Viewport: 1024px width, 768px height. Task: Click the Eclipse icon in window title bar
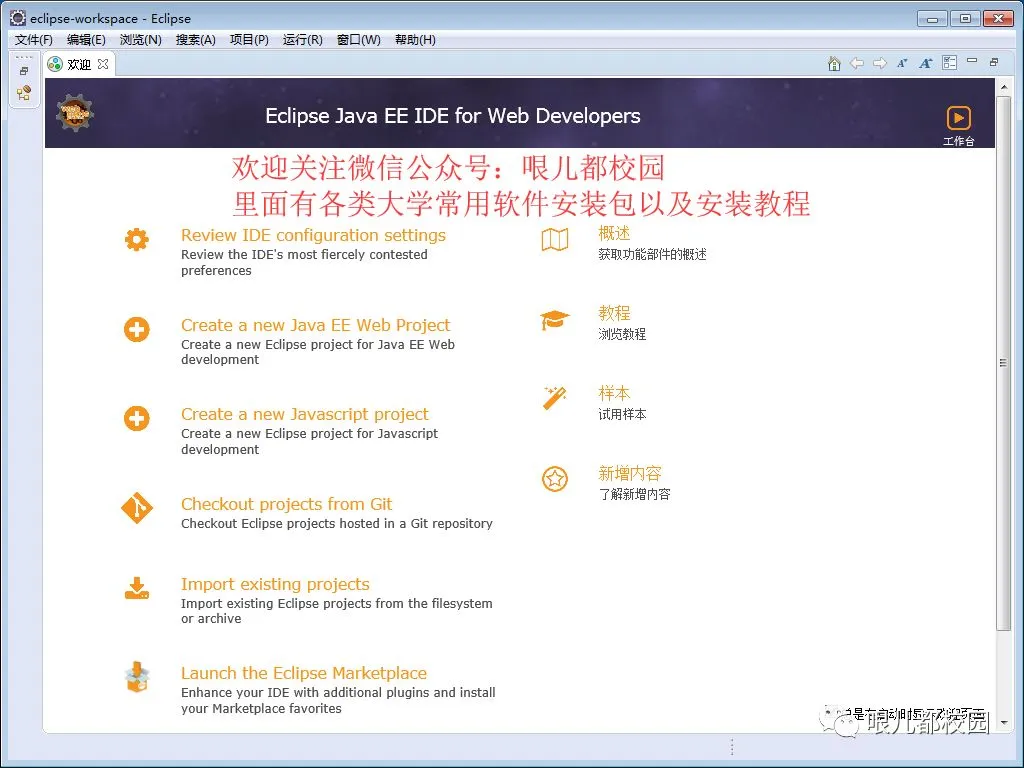18,18
